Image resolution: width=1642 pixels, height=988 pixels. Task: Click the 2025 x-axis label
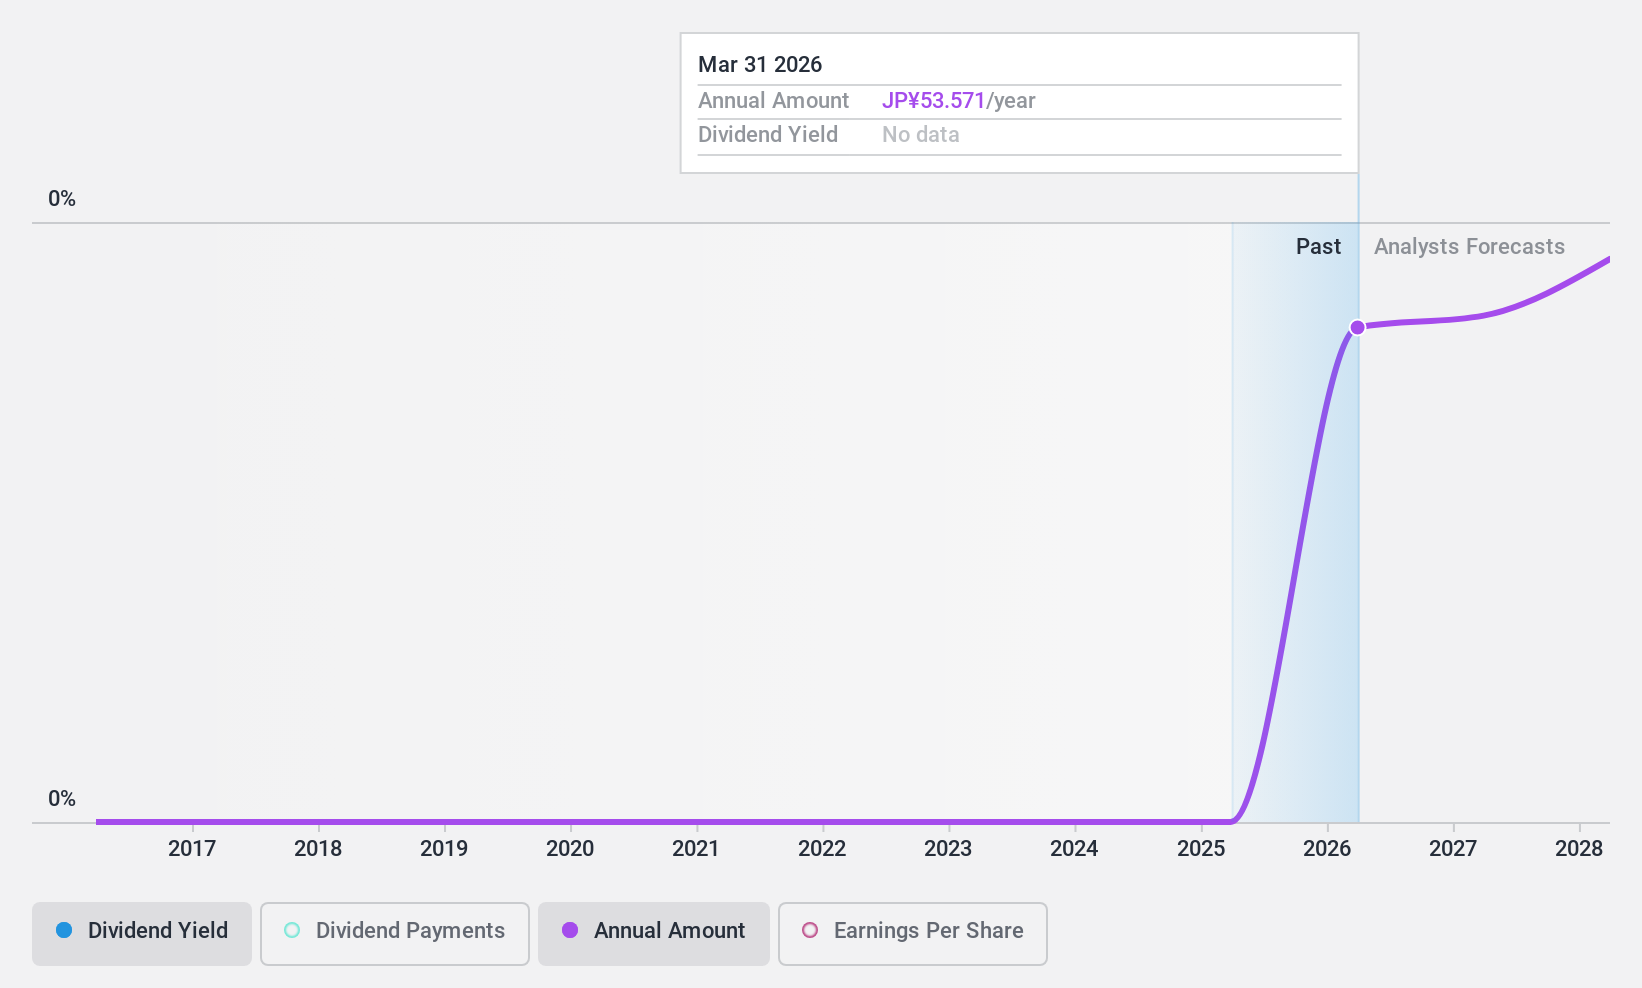[x=1201, y=848]
